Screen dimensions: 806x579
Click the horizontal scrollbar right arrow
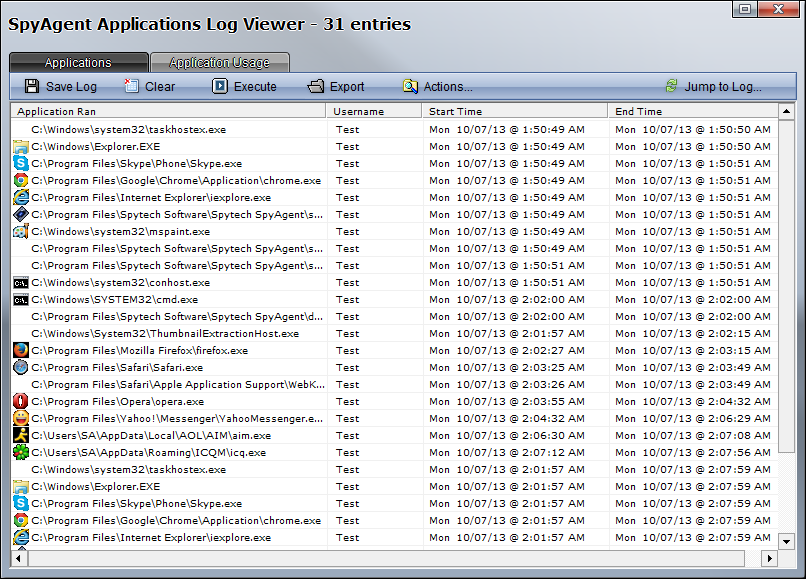coord(768,558)
